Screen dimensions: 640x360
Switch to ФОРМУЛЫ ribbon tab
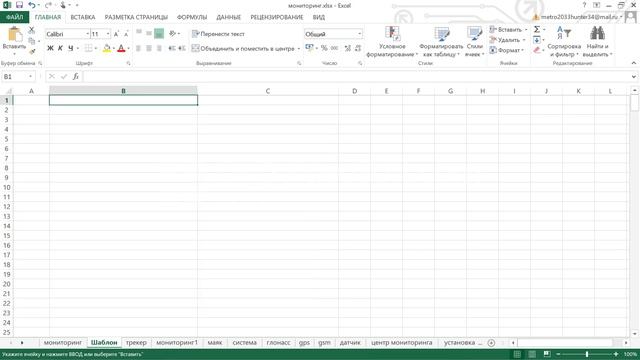[192, 17]
